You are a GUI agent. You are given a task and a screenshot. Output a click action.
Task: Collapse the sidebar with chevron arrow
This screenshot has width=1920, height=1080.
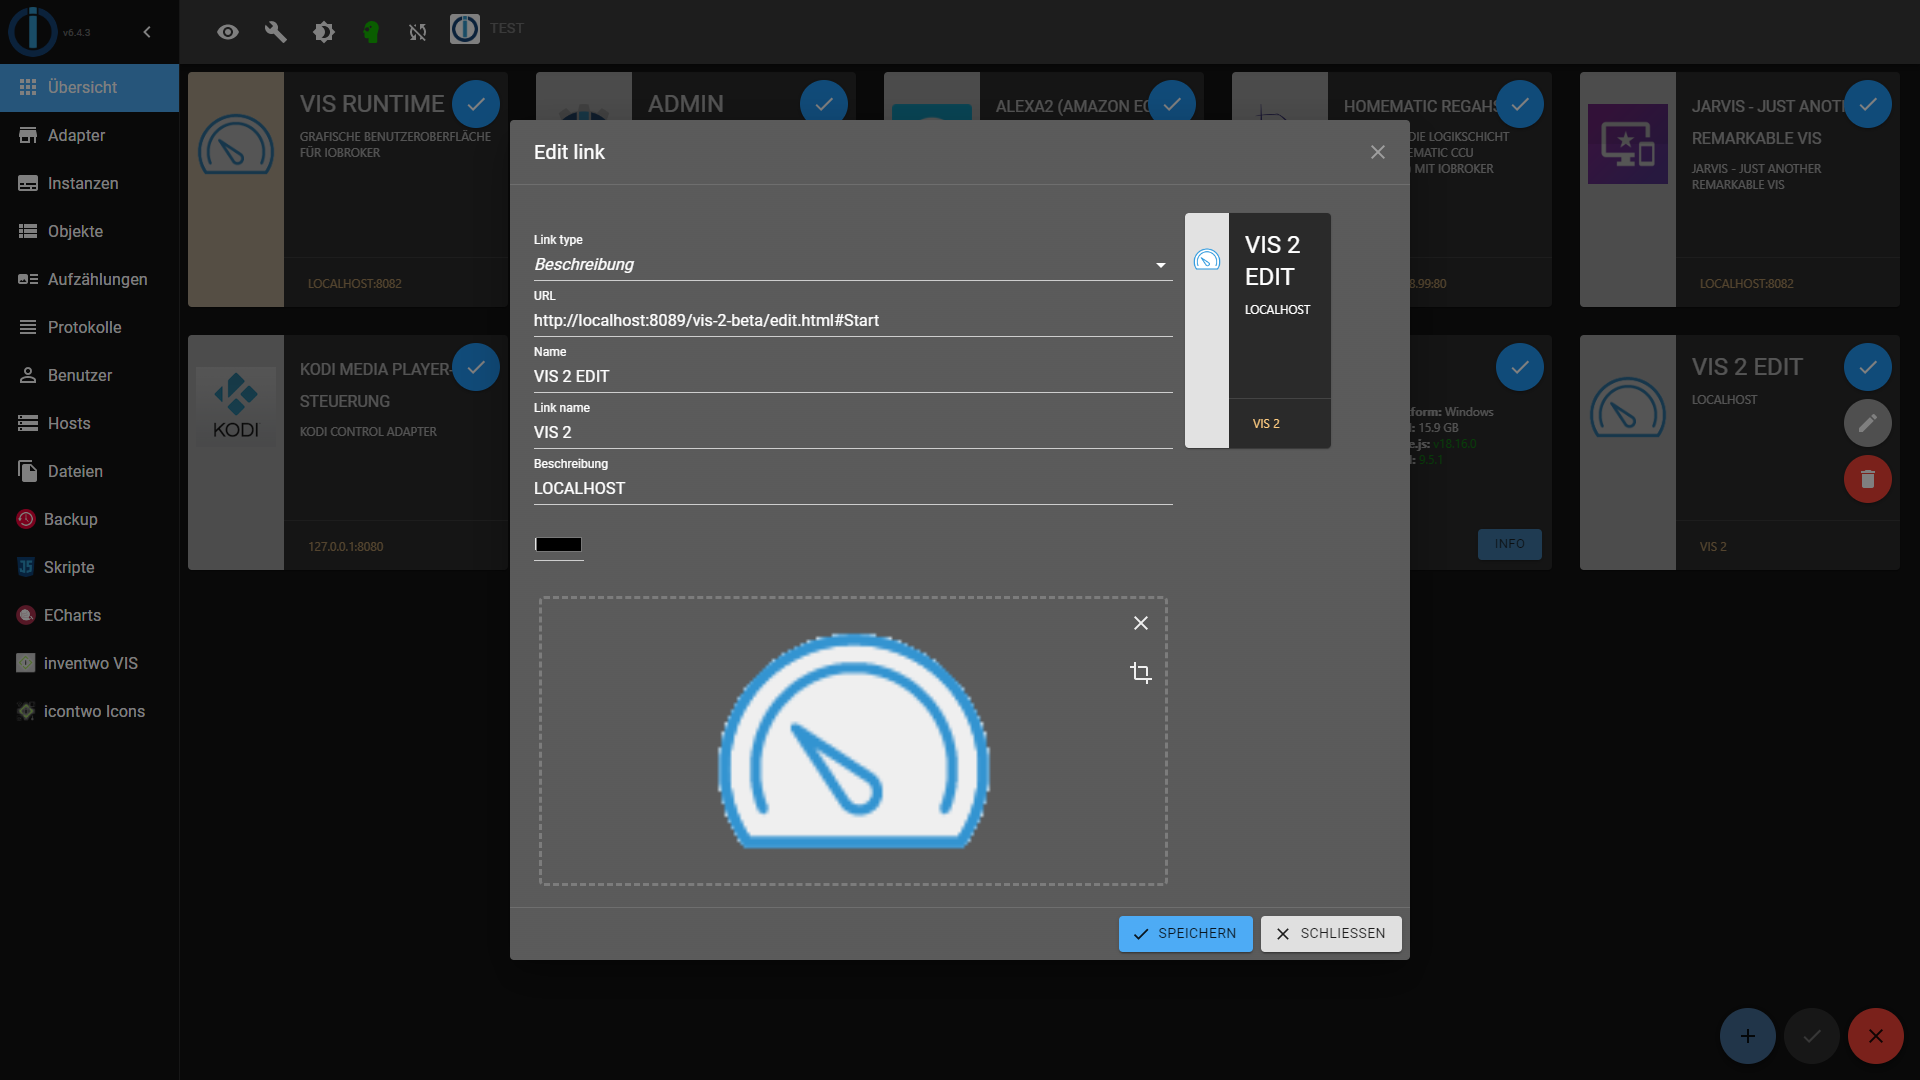point(147,32)
